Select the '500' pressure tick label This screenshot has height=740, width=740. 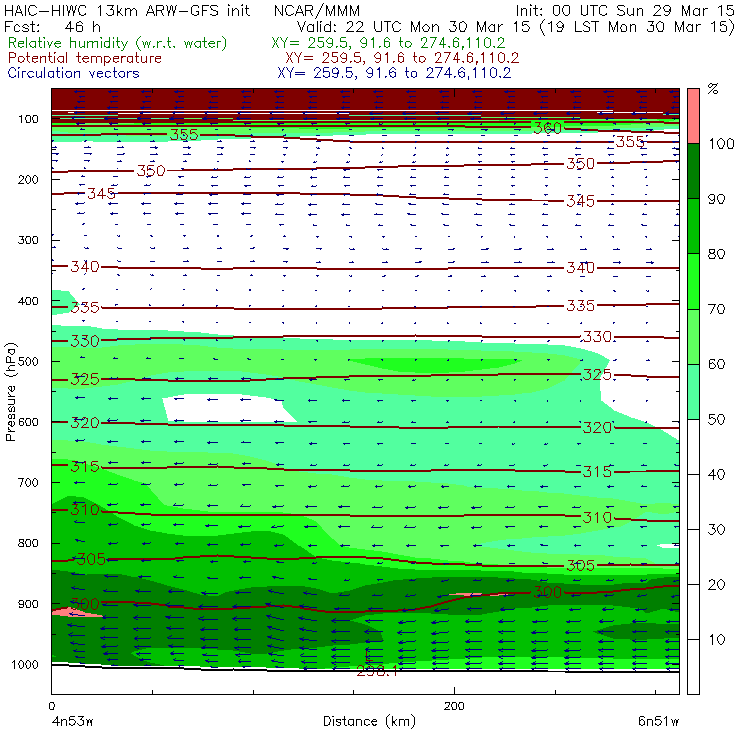coord(28,362)
